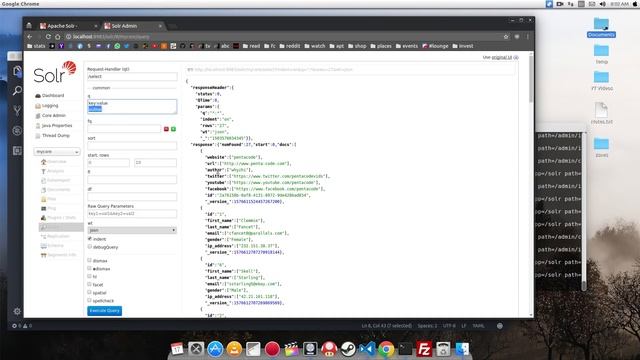The width and height of the screenshot is (640, 360).
Task: Open the red record app in dock
Action: [x=272, y=349]
